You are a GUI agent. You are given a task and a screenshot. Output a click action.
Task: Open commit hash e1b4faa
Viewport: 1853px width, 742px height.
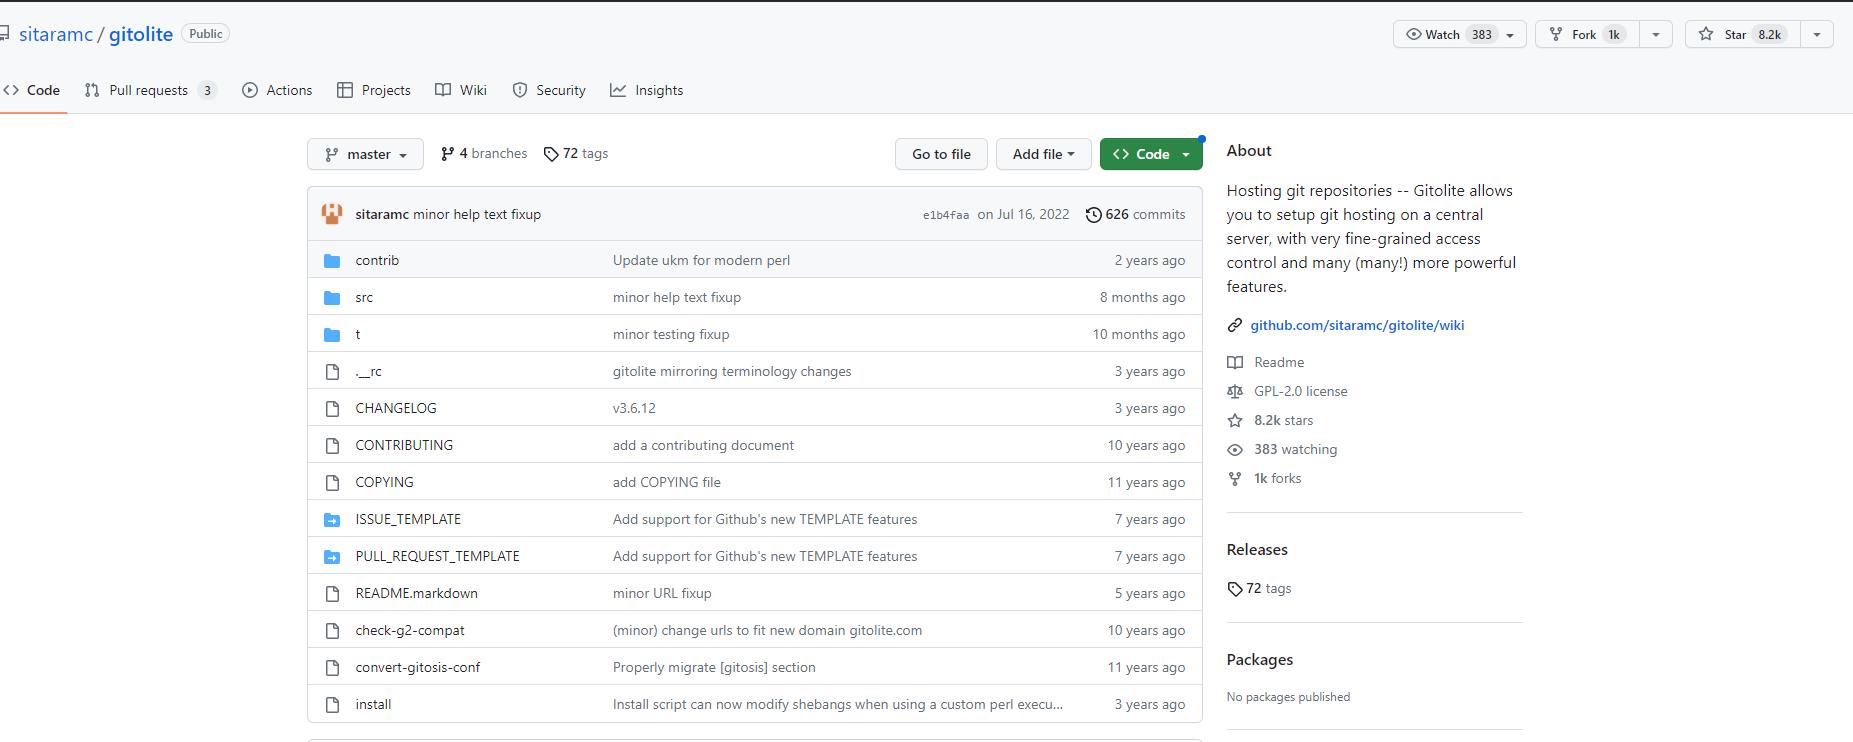click(945, 215)
